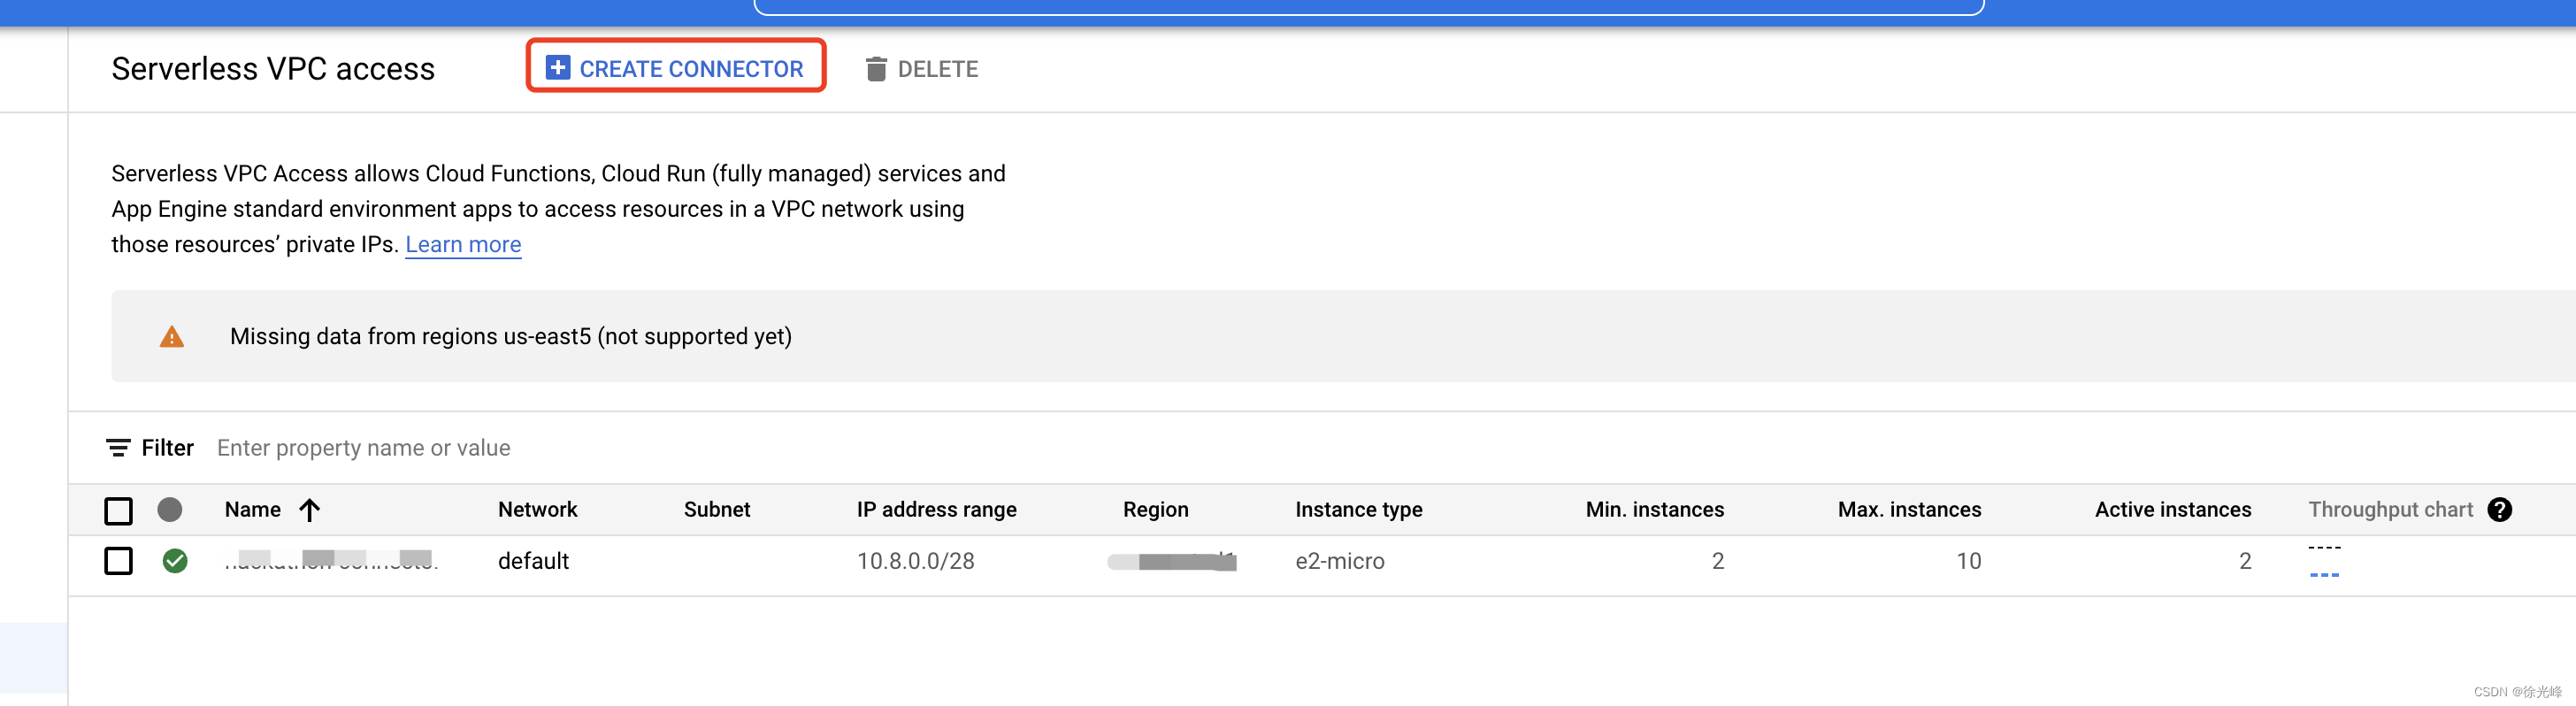This screenshot has height=706, width=2576.
Task: Click the DELETE button
Action: [x=922, y=69]
